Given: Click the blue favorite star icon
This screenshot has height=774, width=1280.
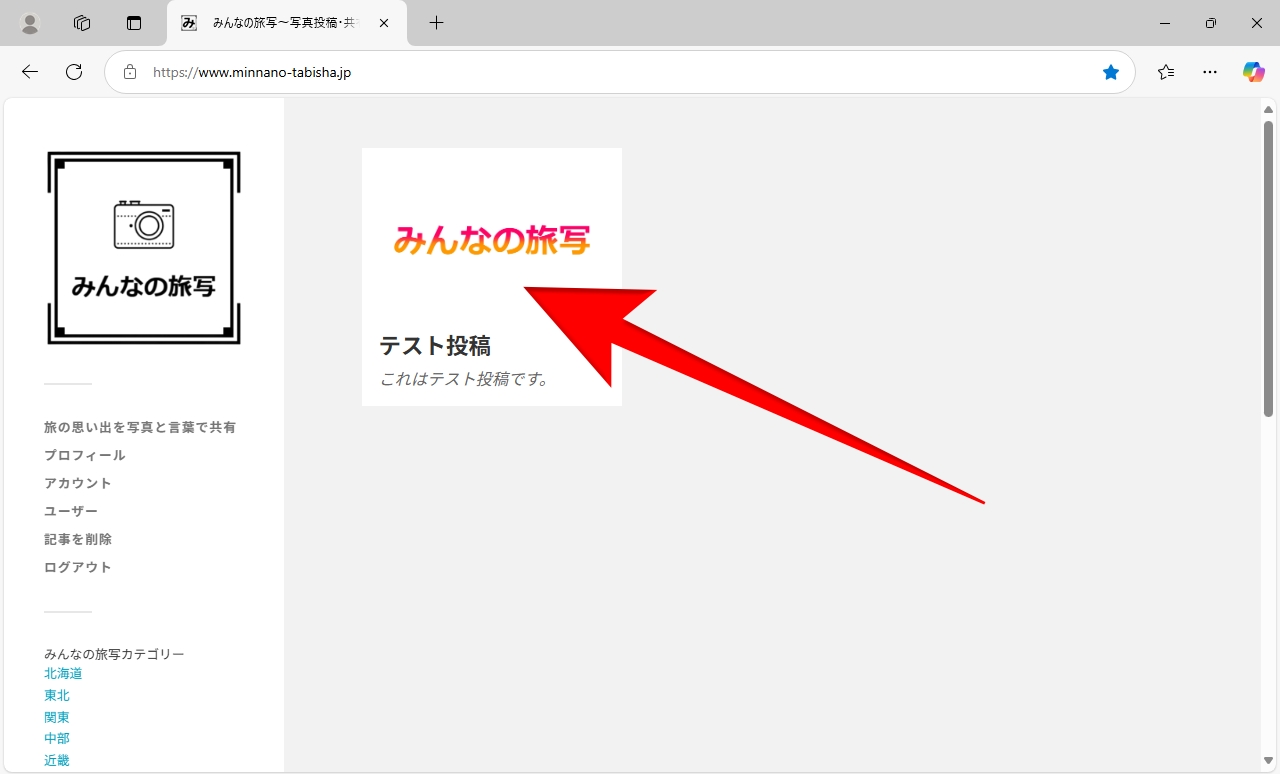Looking at the screenshot, I should coord(1110,72).
